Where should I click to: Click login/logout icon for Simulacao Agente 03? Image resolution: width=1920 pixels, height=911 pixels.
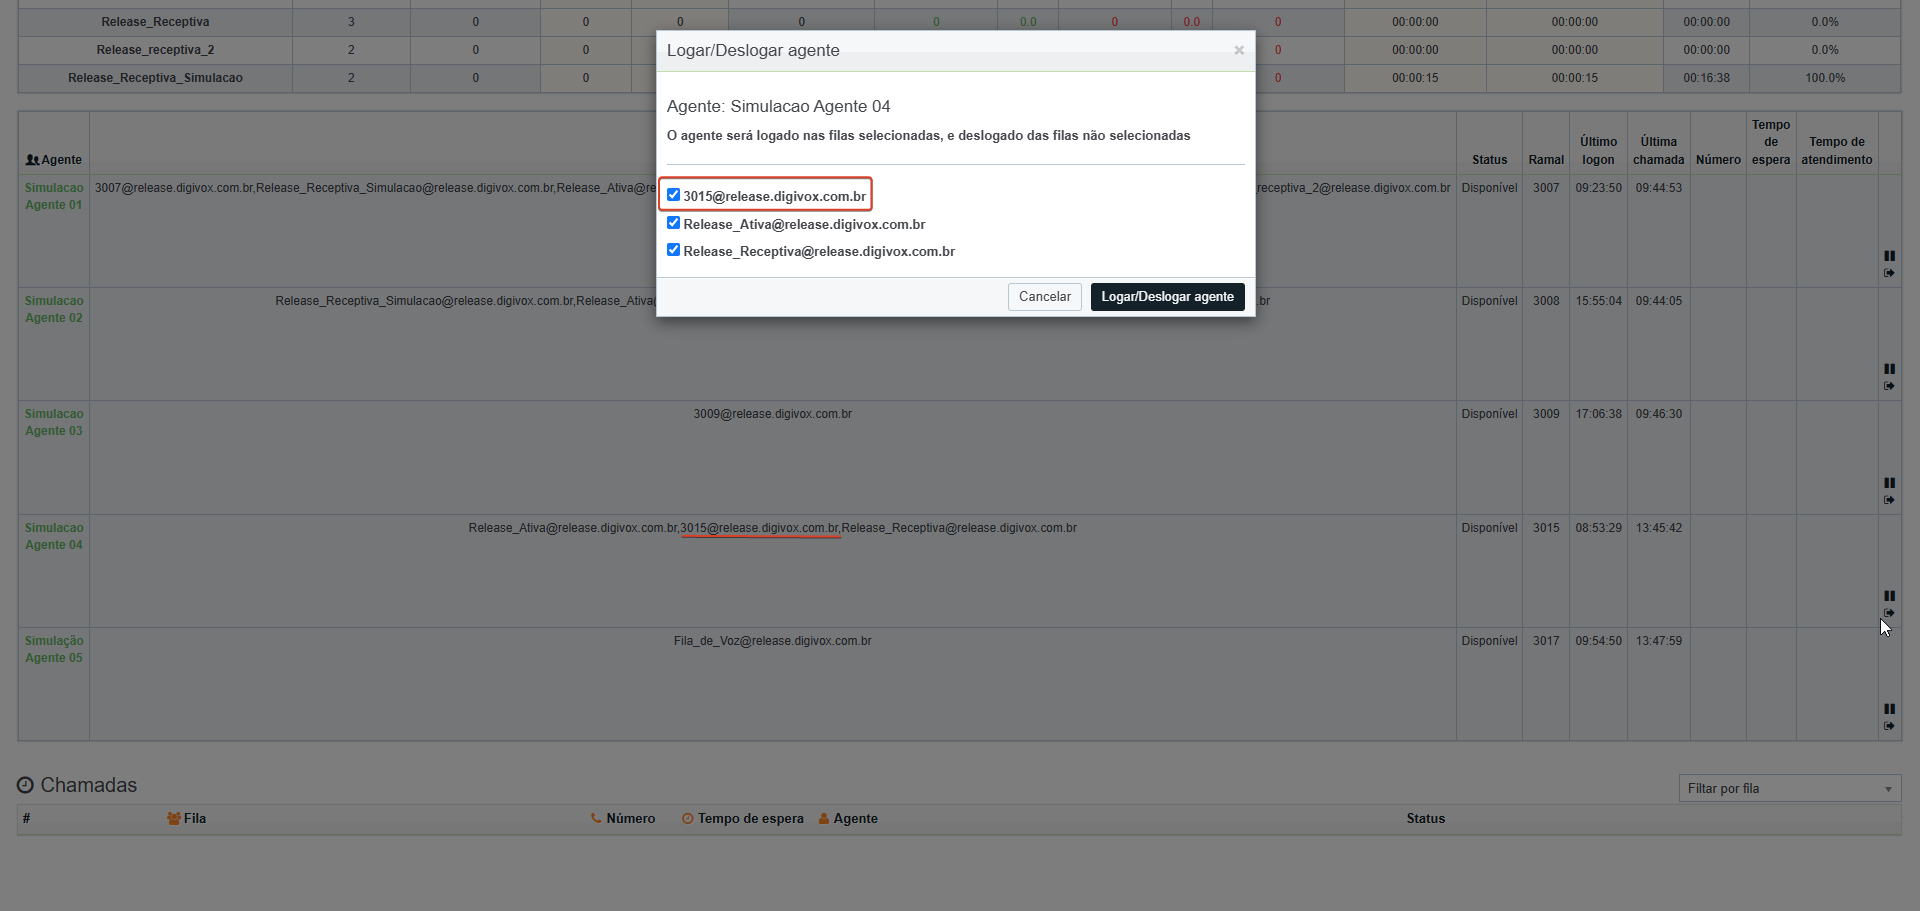1889,500
